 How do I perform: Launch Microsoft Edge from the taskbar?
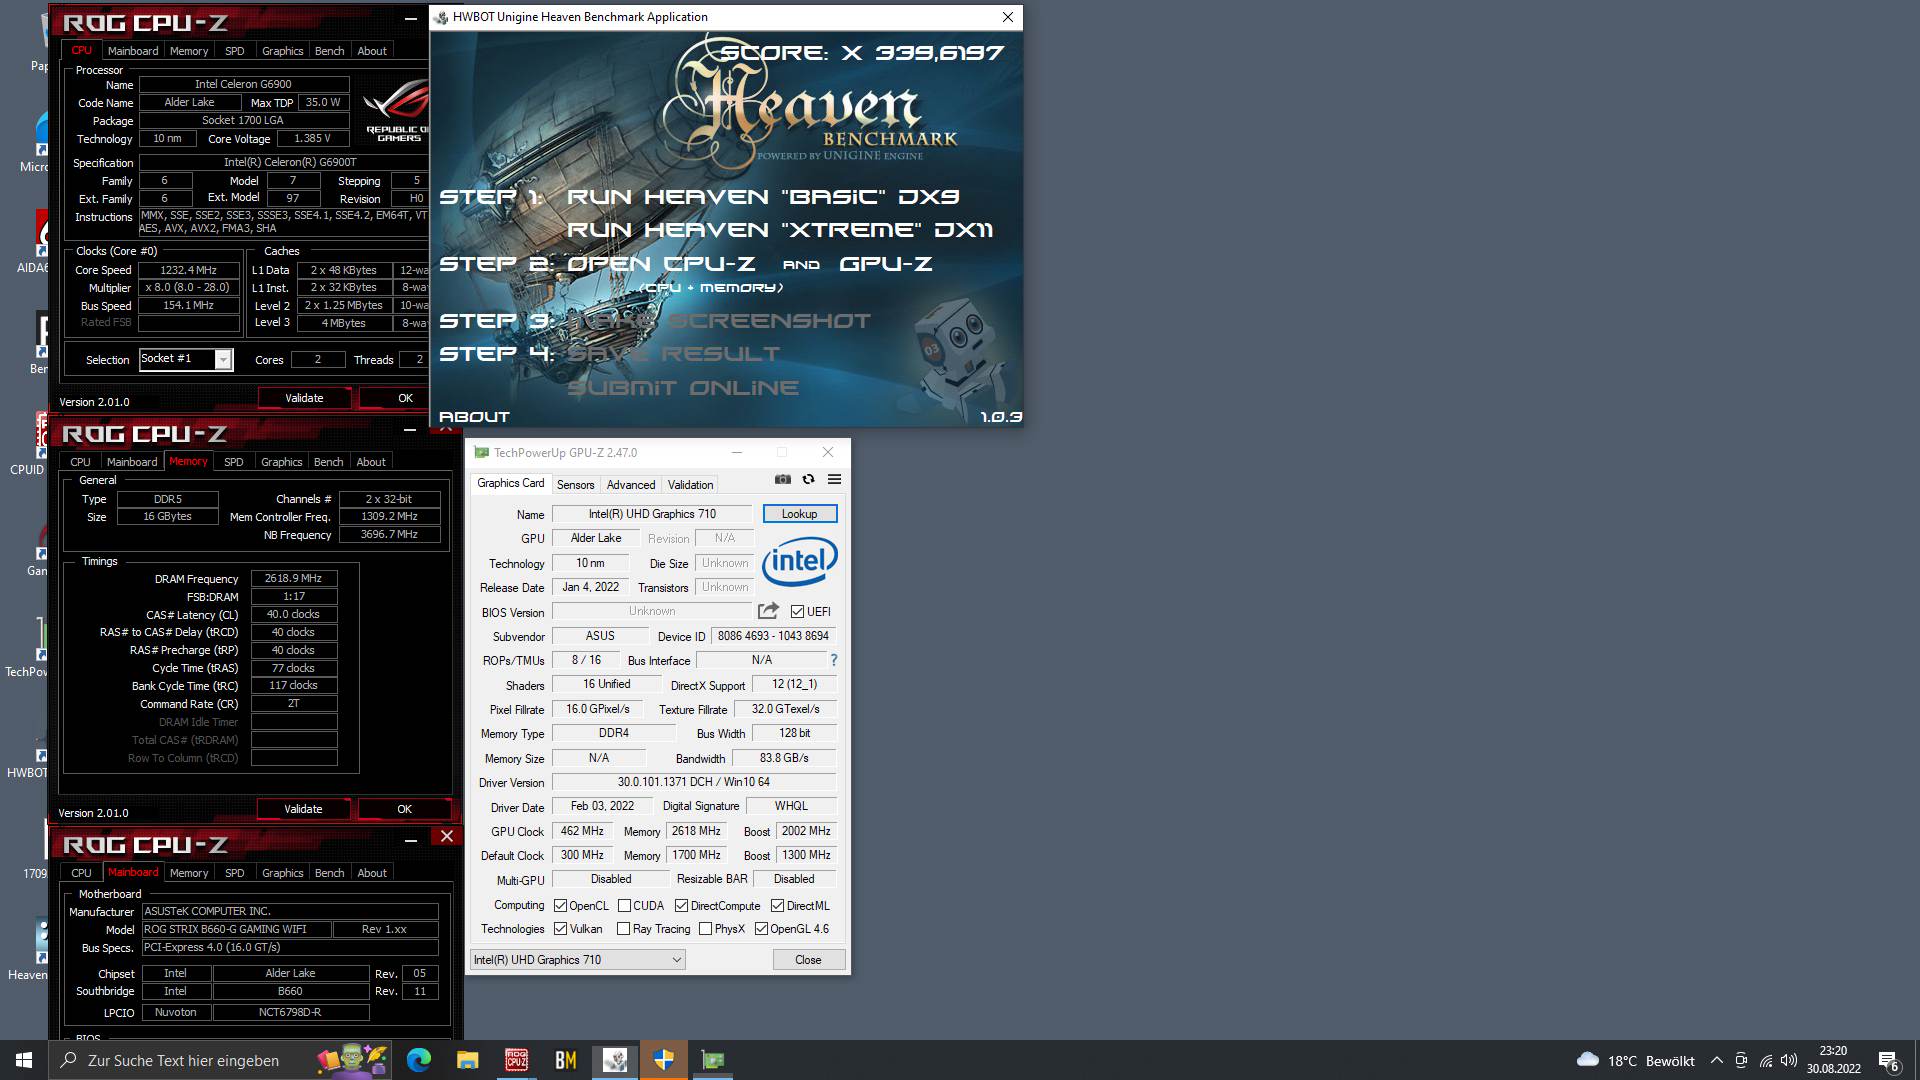point(418,1060)
